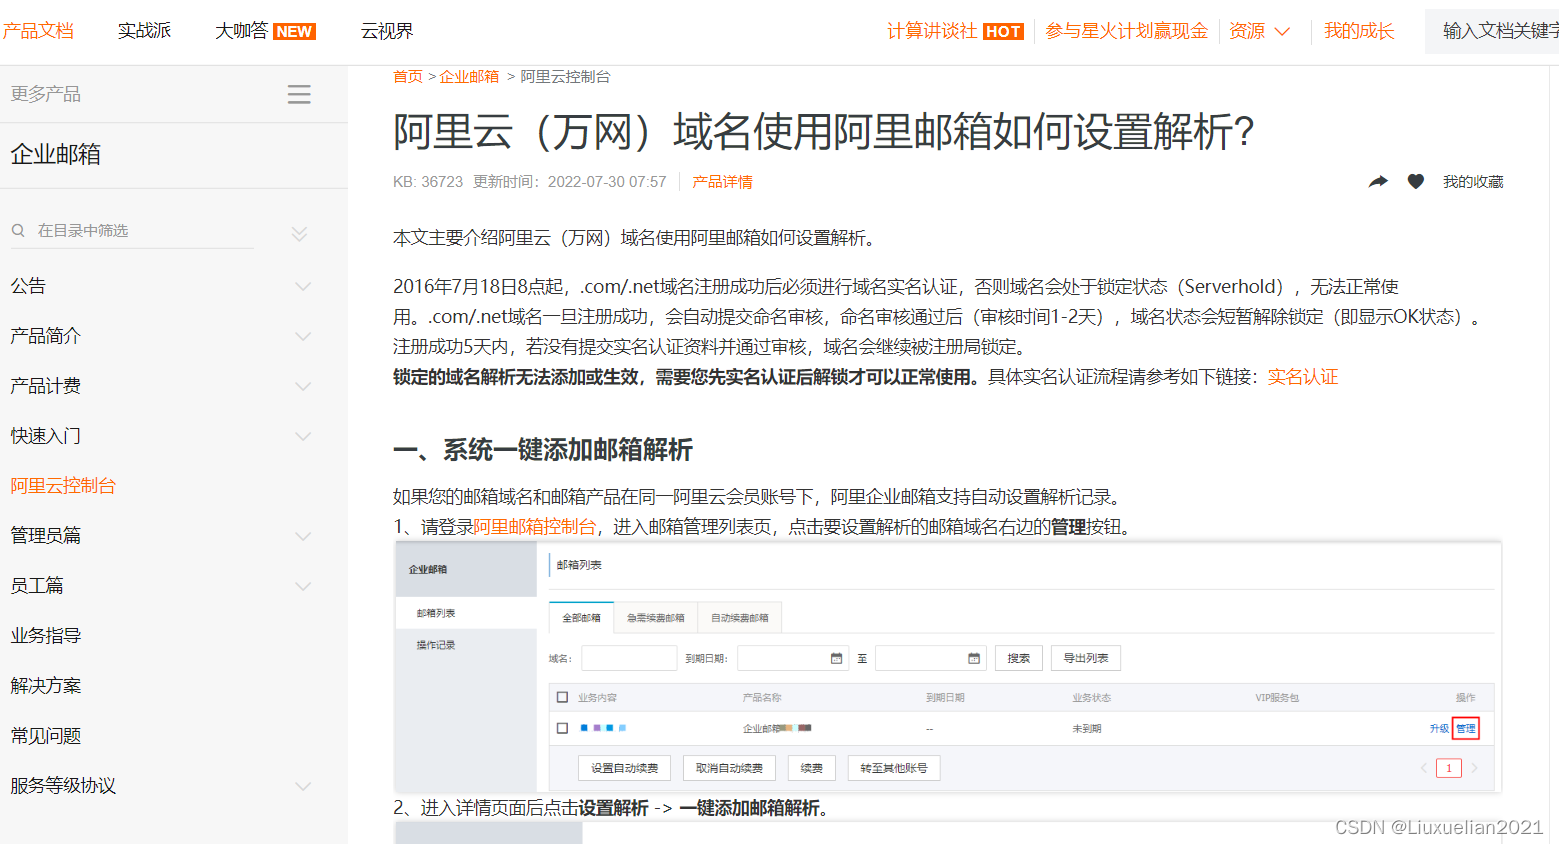The height and width of the screenshot is (844, 1559).
Task: Click the share arrow icon
Action: click(1378, 181)
